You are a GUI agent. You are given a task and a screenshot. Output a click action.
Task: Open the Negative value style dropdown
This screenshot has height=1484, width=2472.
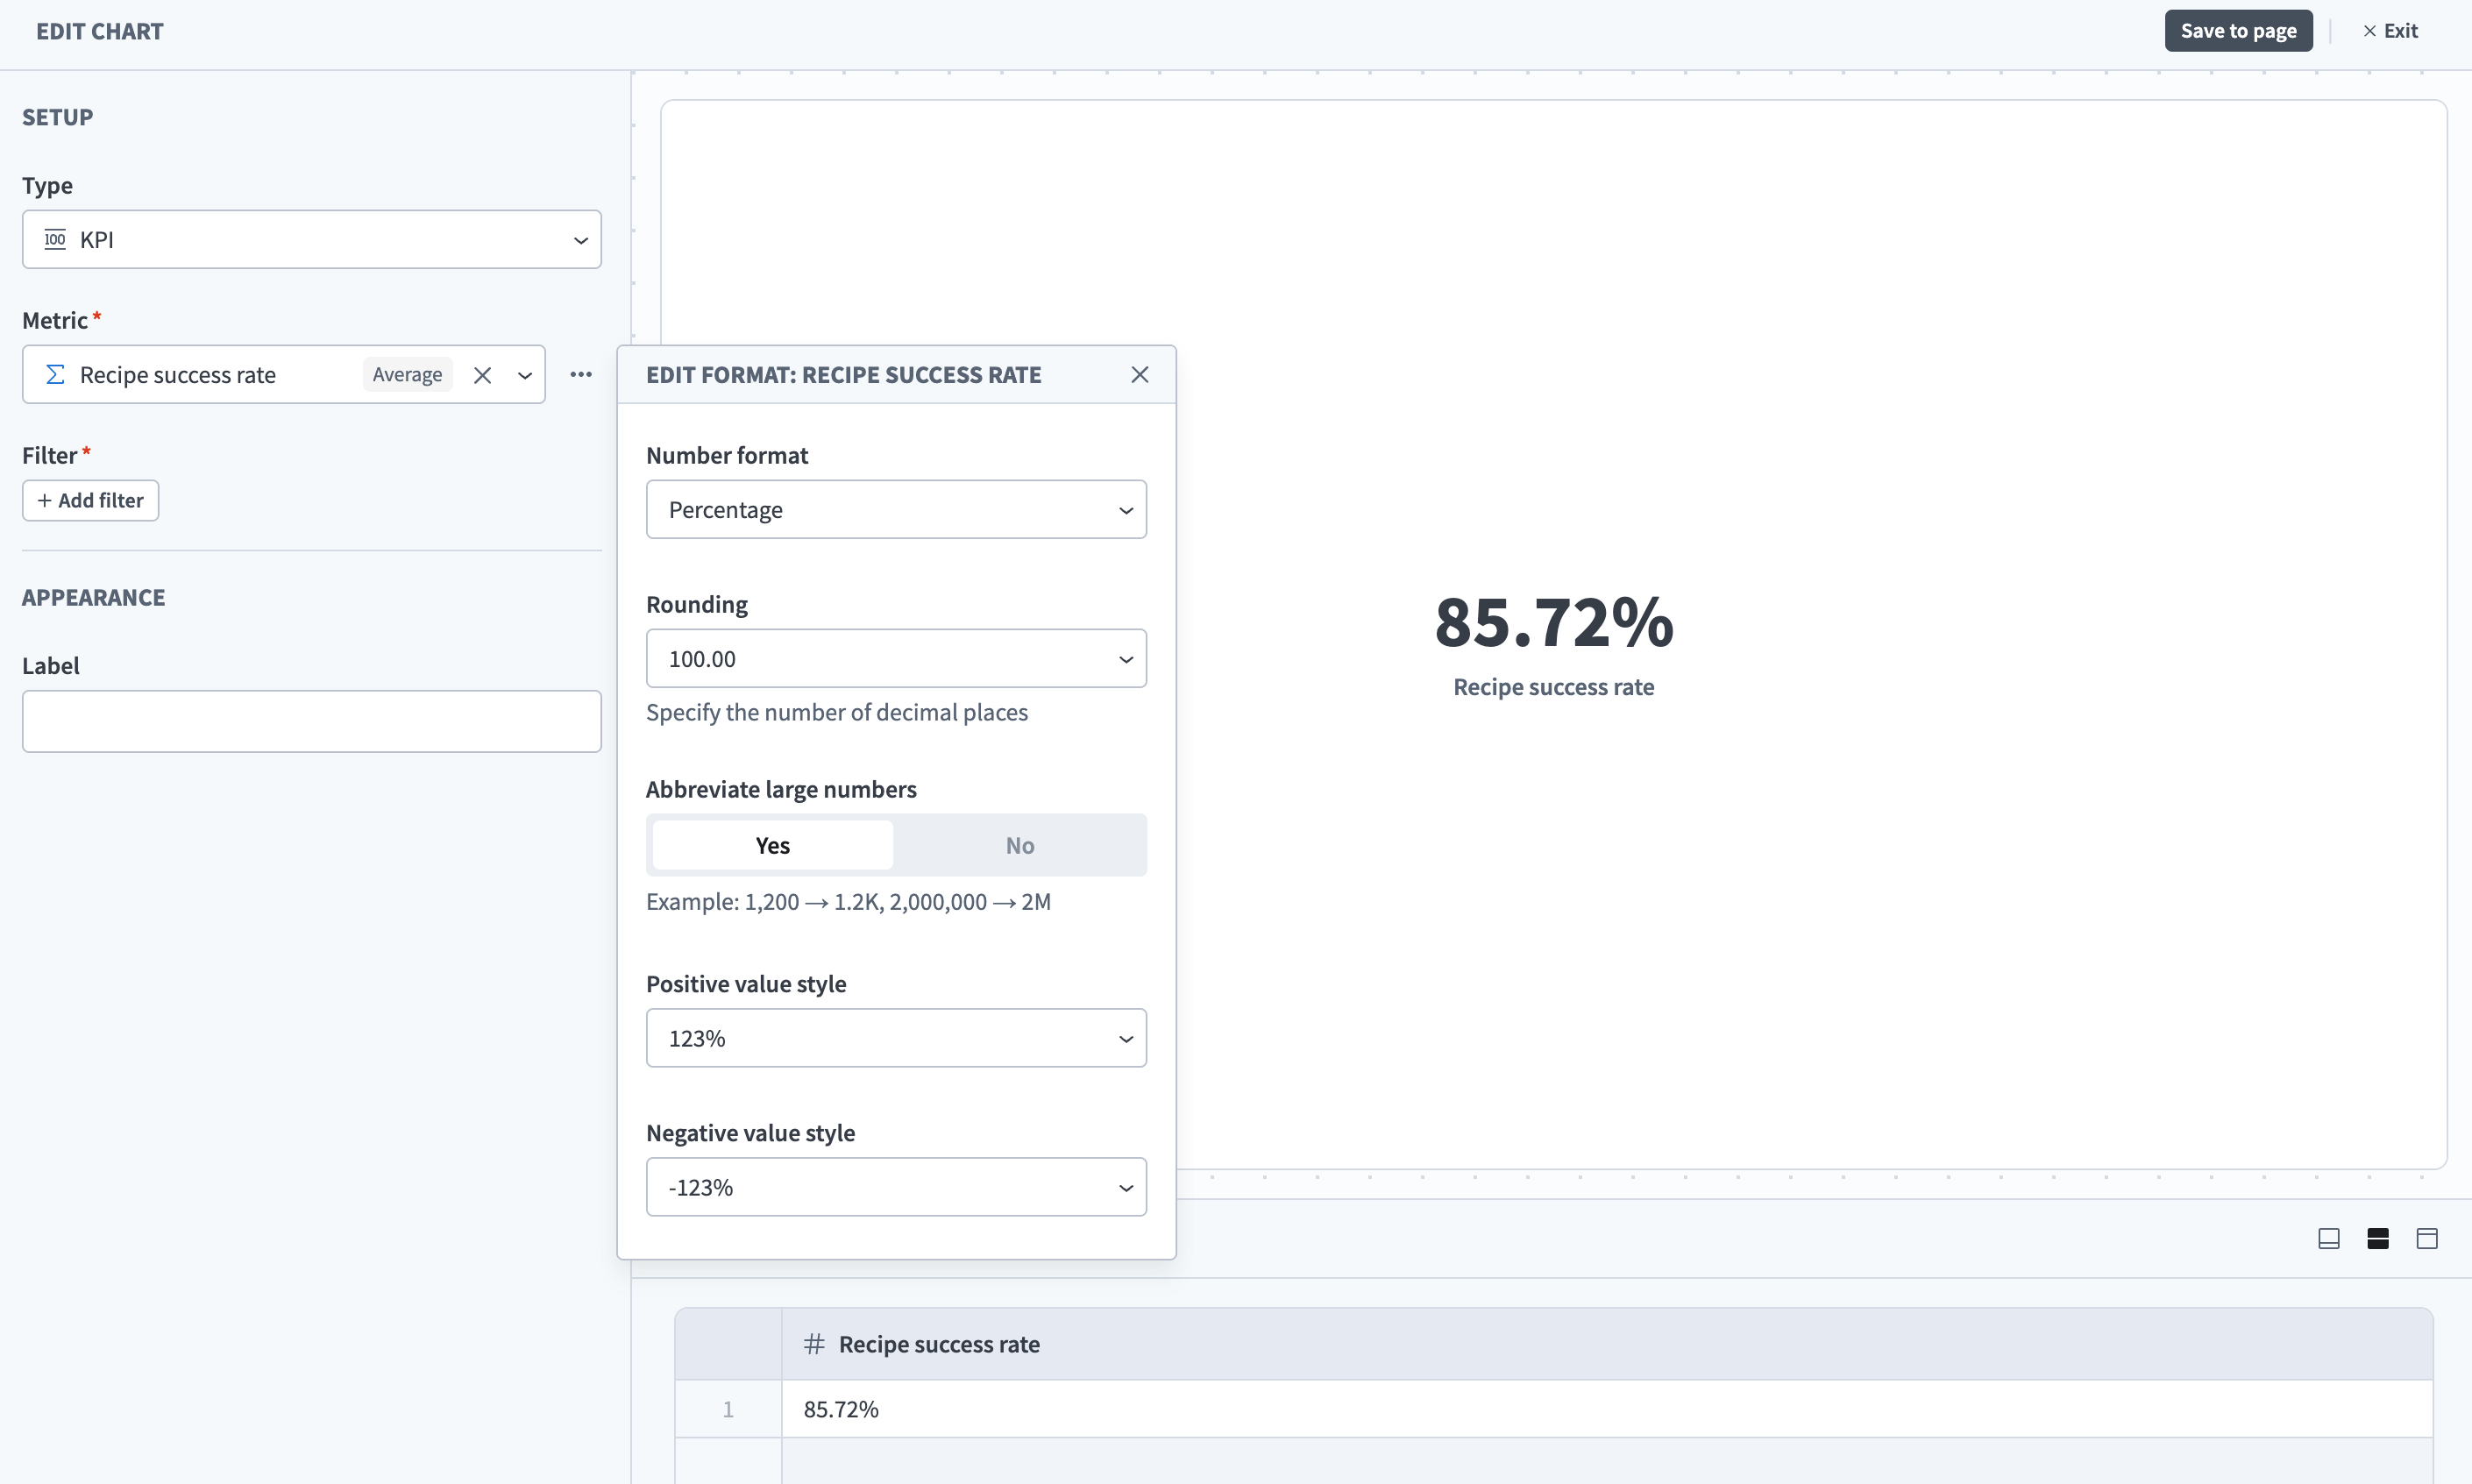click(896, 1187)
